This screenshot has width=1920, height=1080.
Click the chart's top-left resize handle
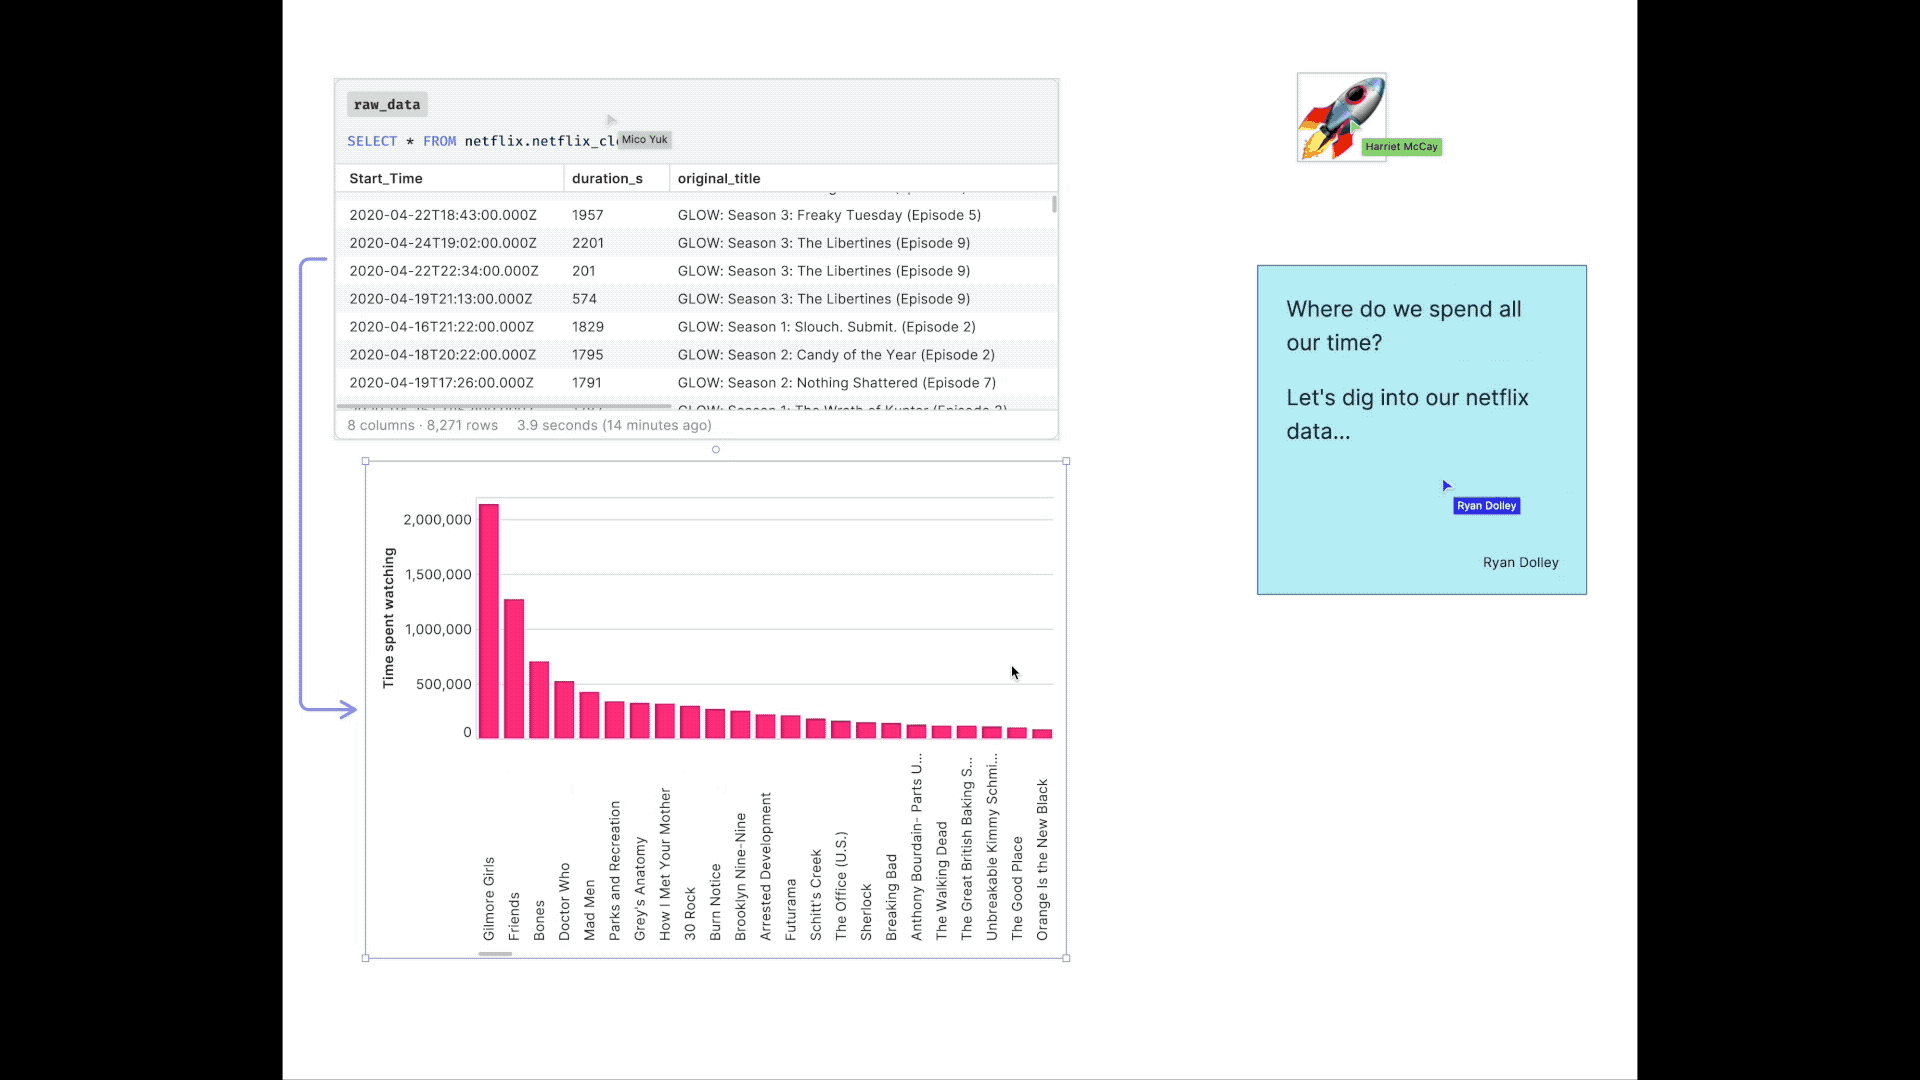click(x=366, y=462)
